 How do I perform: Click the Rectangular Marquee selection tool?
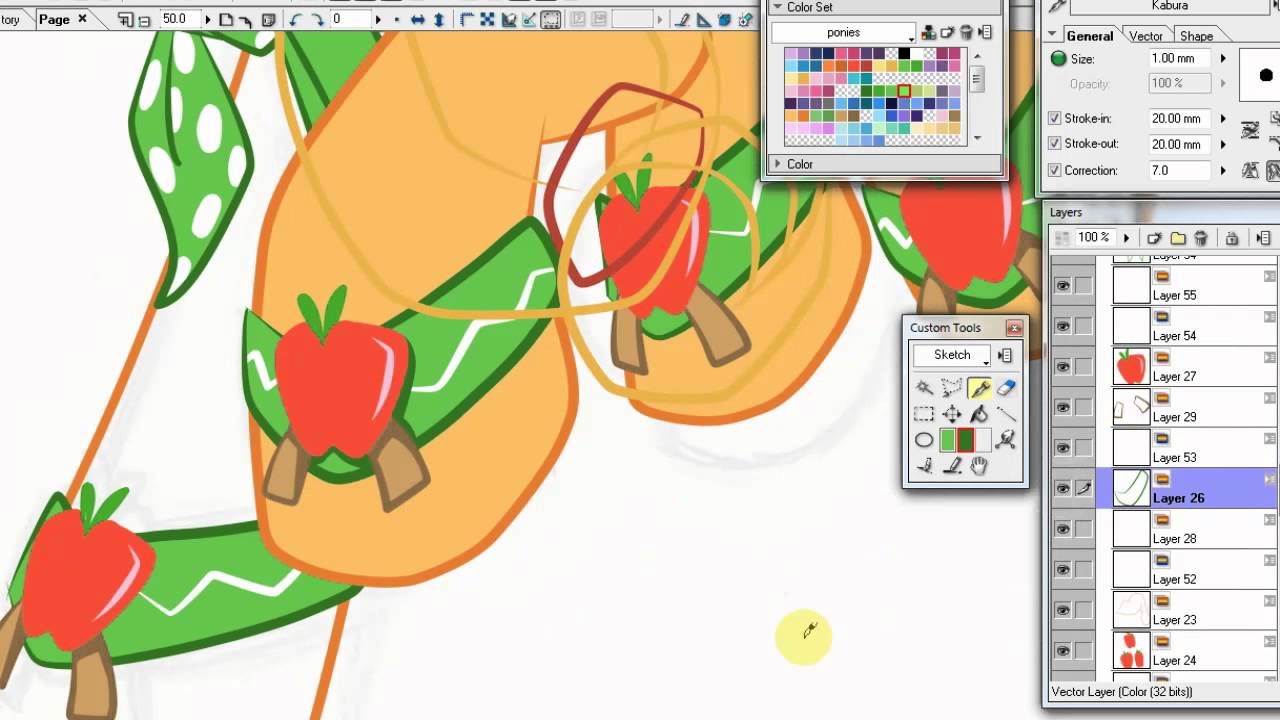click(x=924, y=414)
